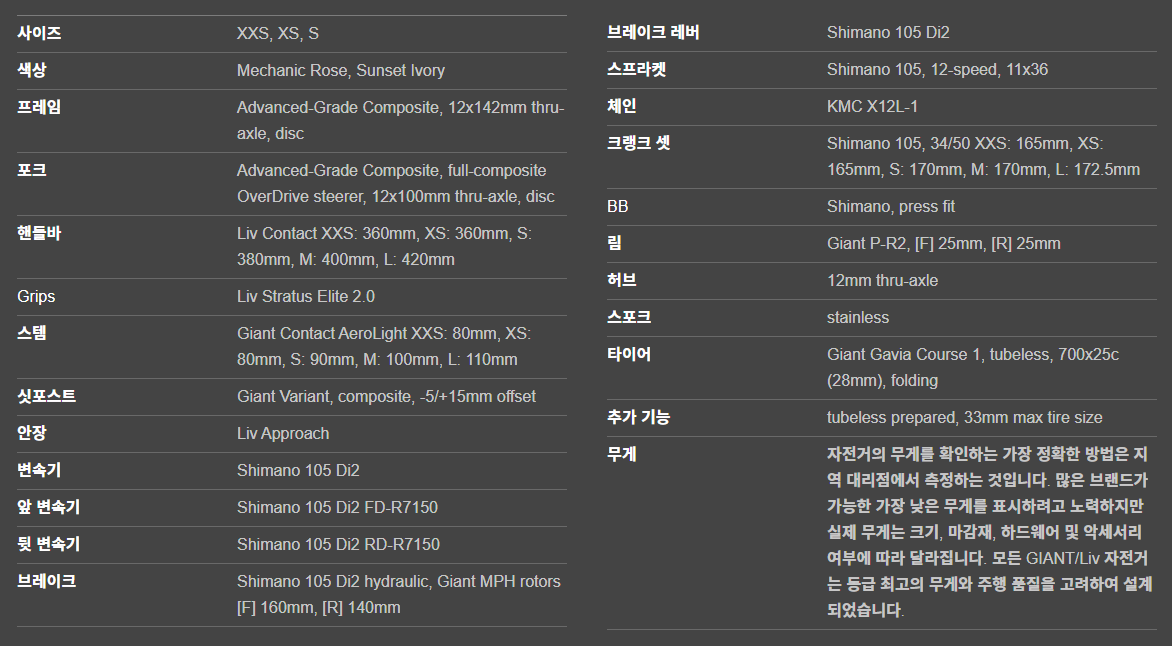Click 'Shimano 105 Di2' value beside 브레이크 레버
Image resolution: width=1172 pixels, height=646 pixels.
coord(888,32)
